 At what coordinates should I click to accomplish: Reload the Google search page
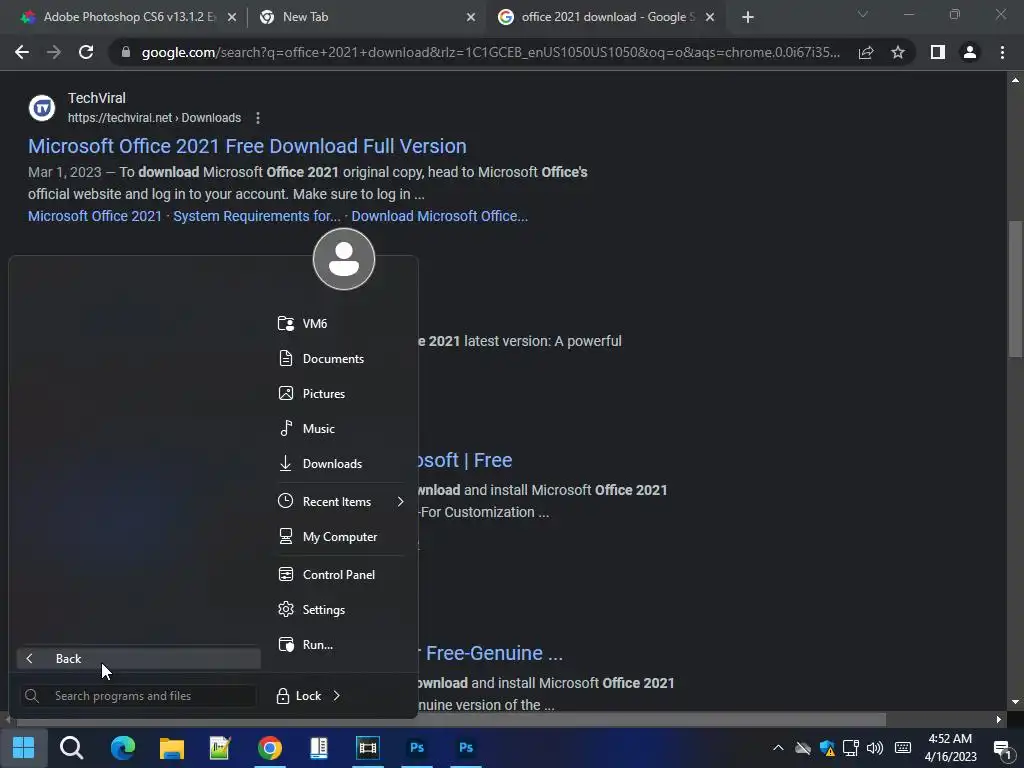pyautogui.click(x=86, y=52)
